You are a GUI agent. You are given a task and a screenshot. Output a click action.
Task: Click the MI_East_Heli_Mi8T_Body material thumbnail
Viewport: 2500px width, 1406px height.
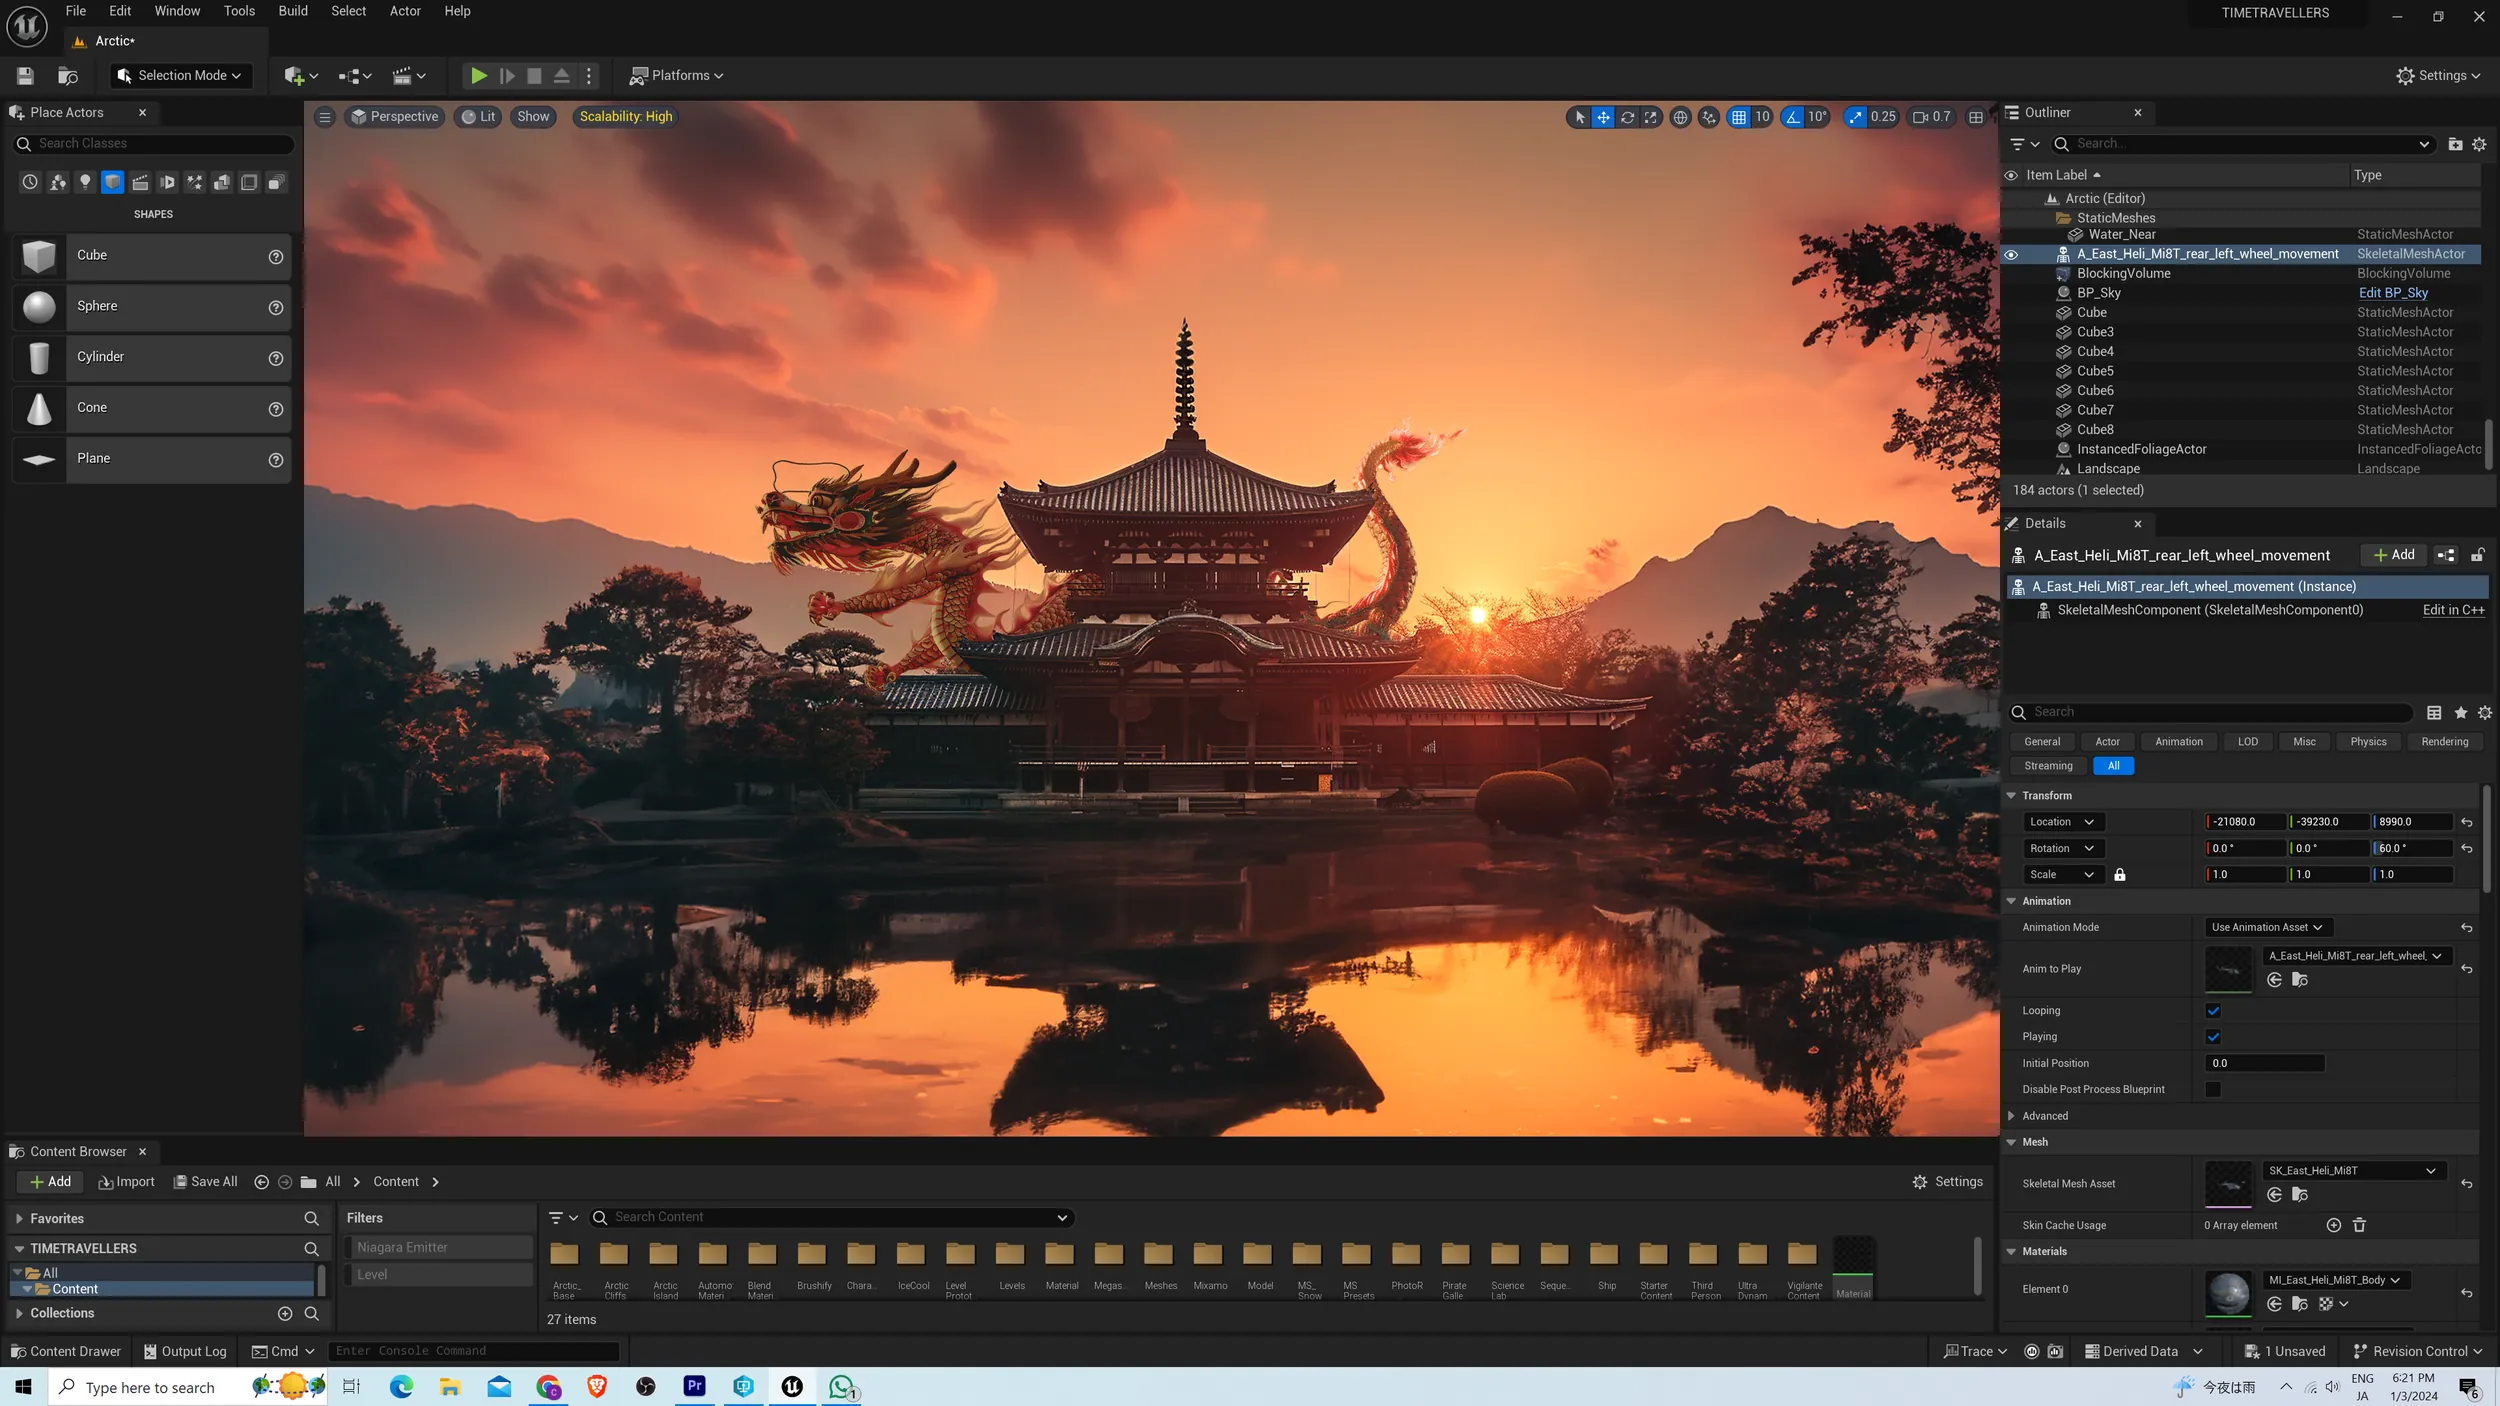[2228, 1295]
